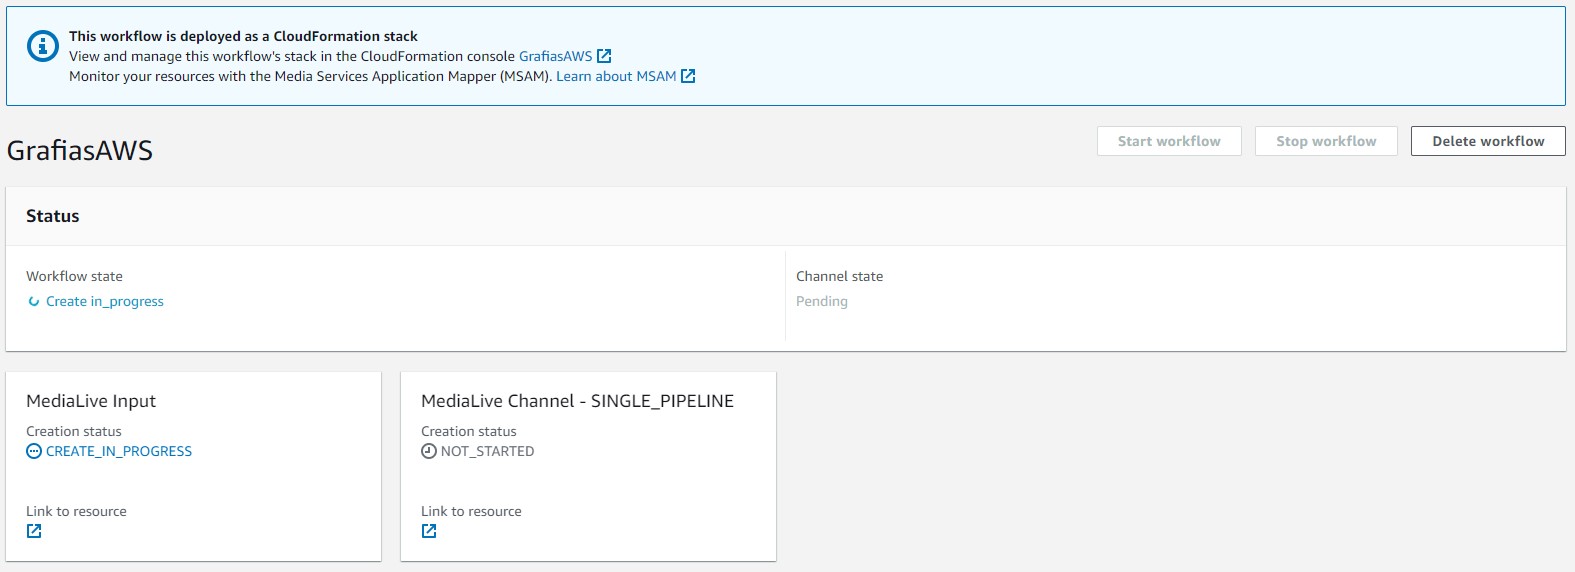Click the Pending channel state text
This screenshot has height=572, width=1575.
[x=822, y=301]
